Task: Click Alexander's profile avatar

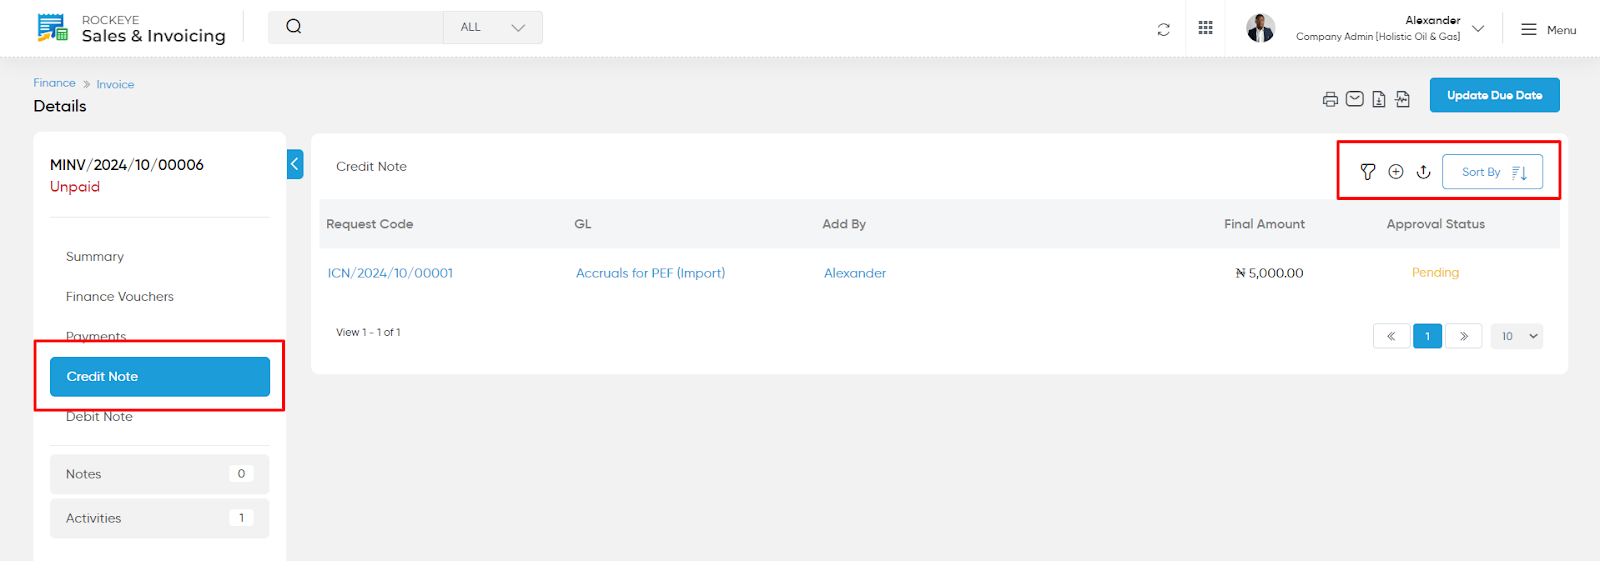Action: 1260,28
